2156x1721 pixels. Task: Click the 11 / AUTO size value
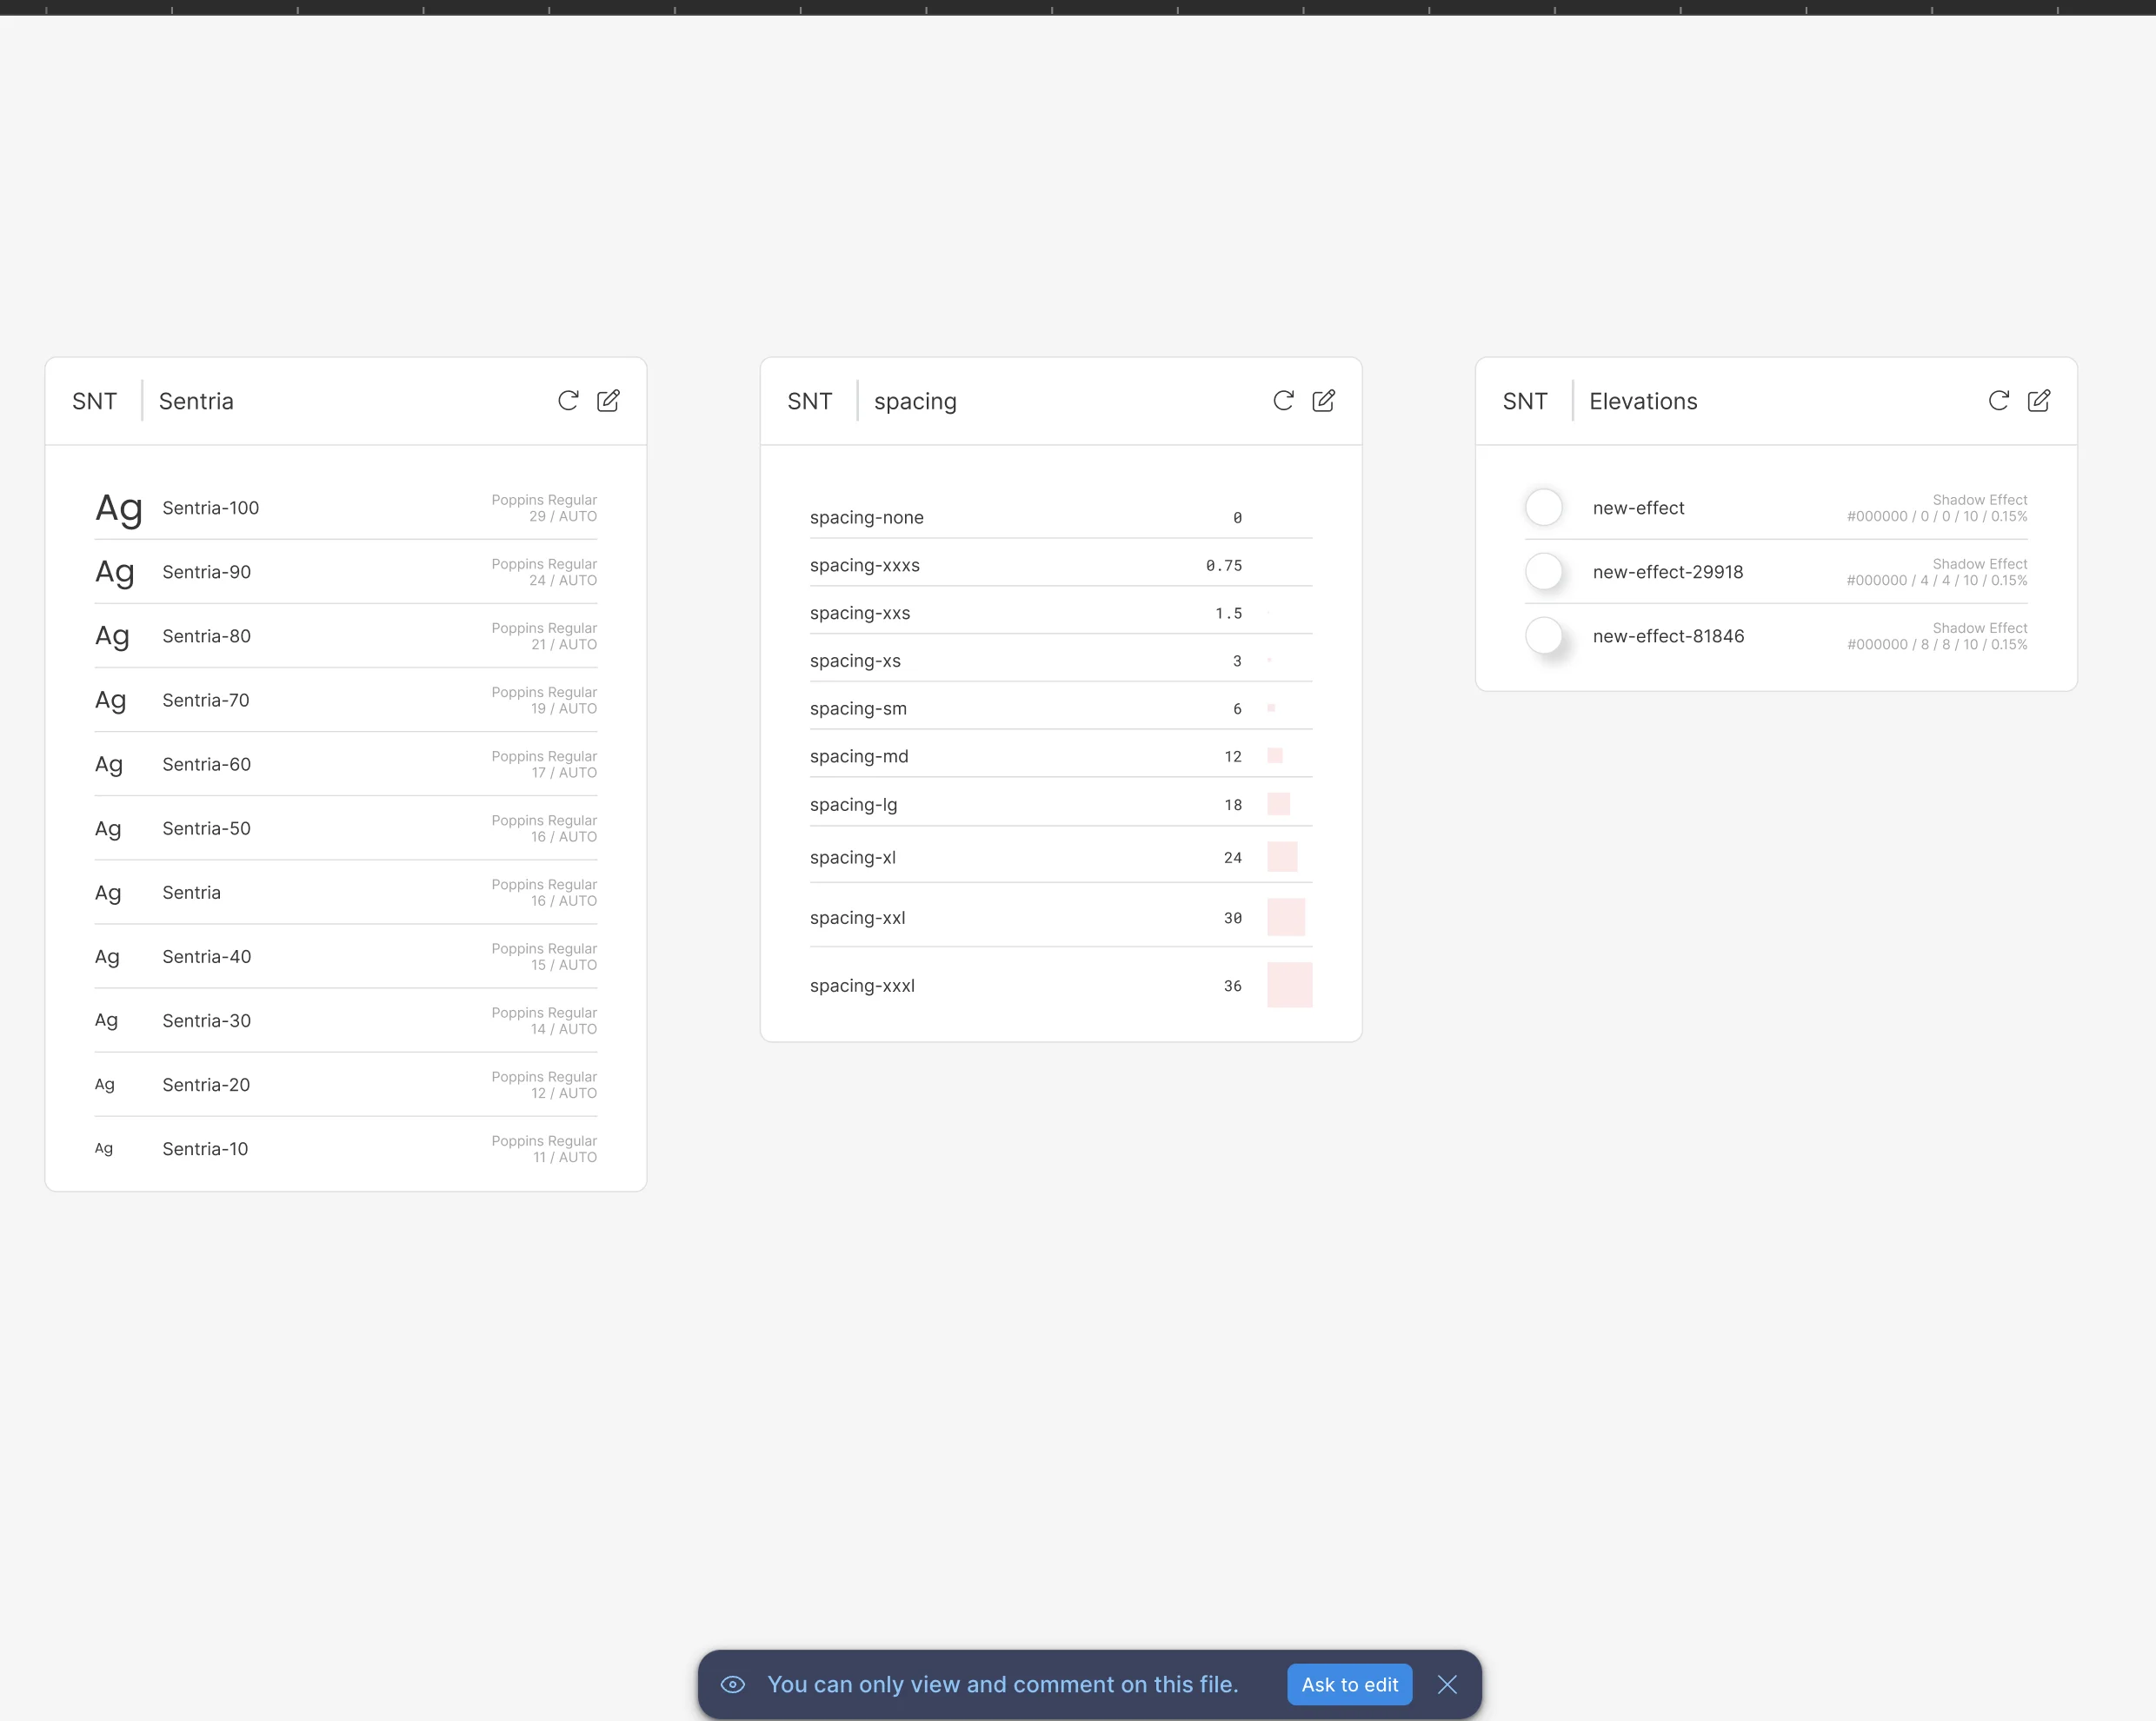pos(565,1157)
